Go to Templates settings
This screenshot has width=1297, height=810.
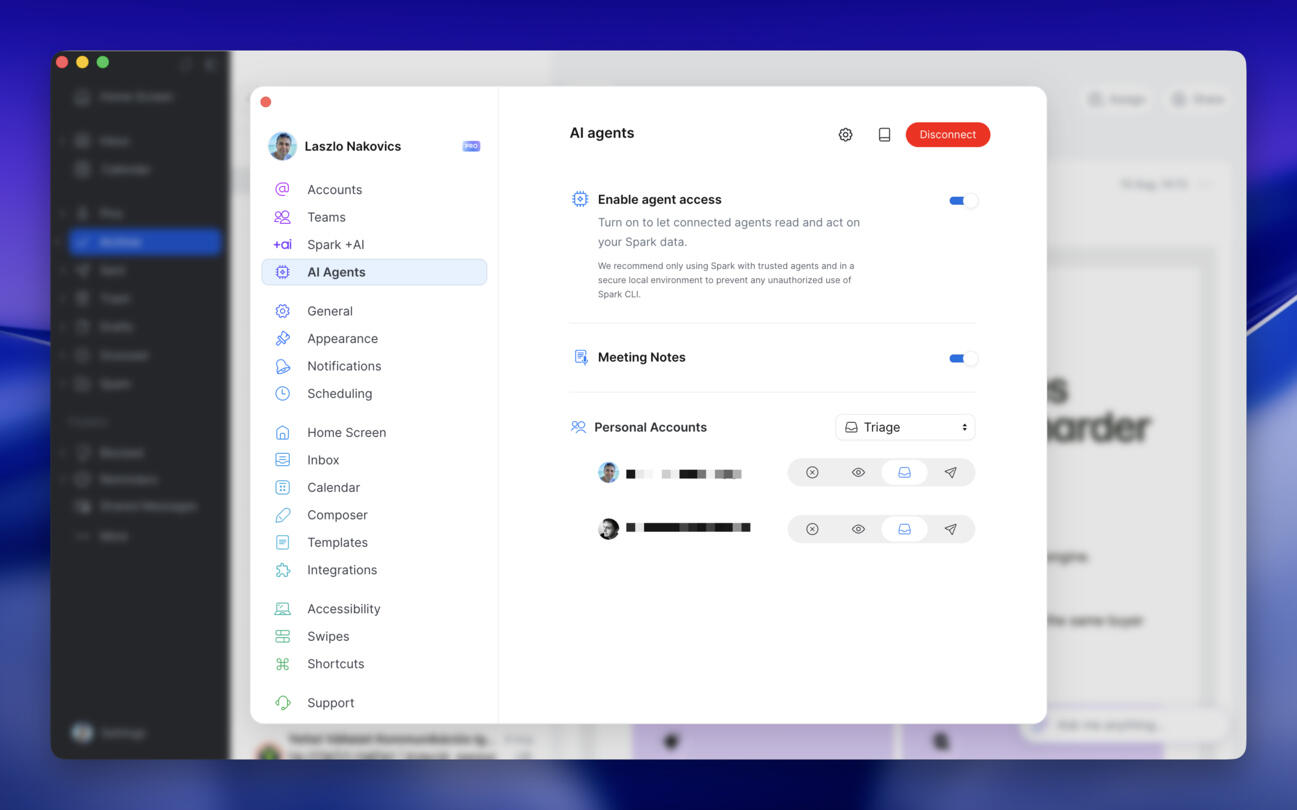(x=374, y=543)
